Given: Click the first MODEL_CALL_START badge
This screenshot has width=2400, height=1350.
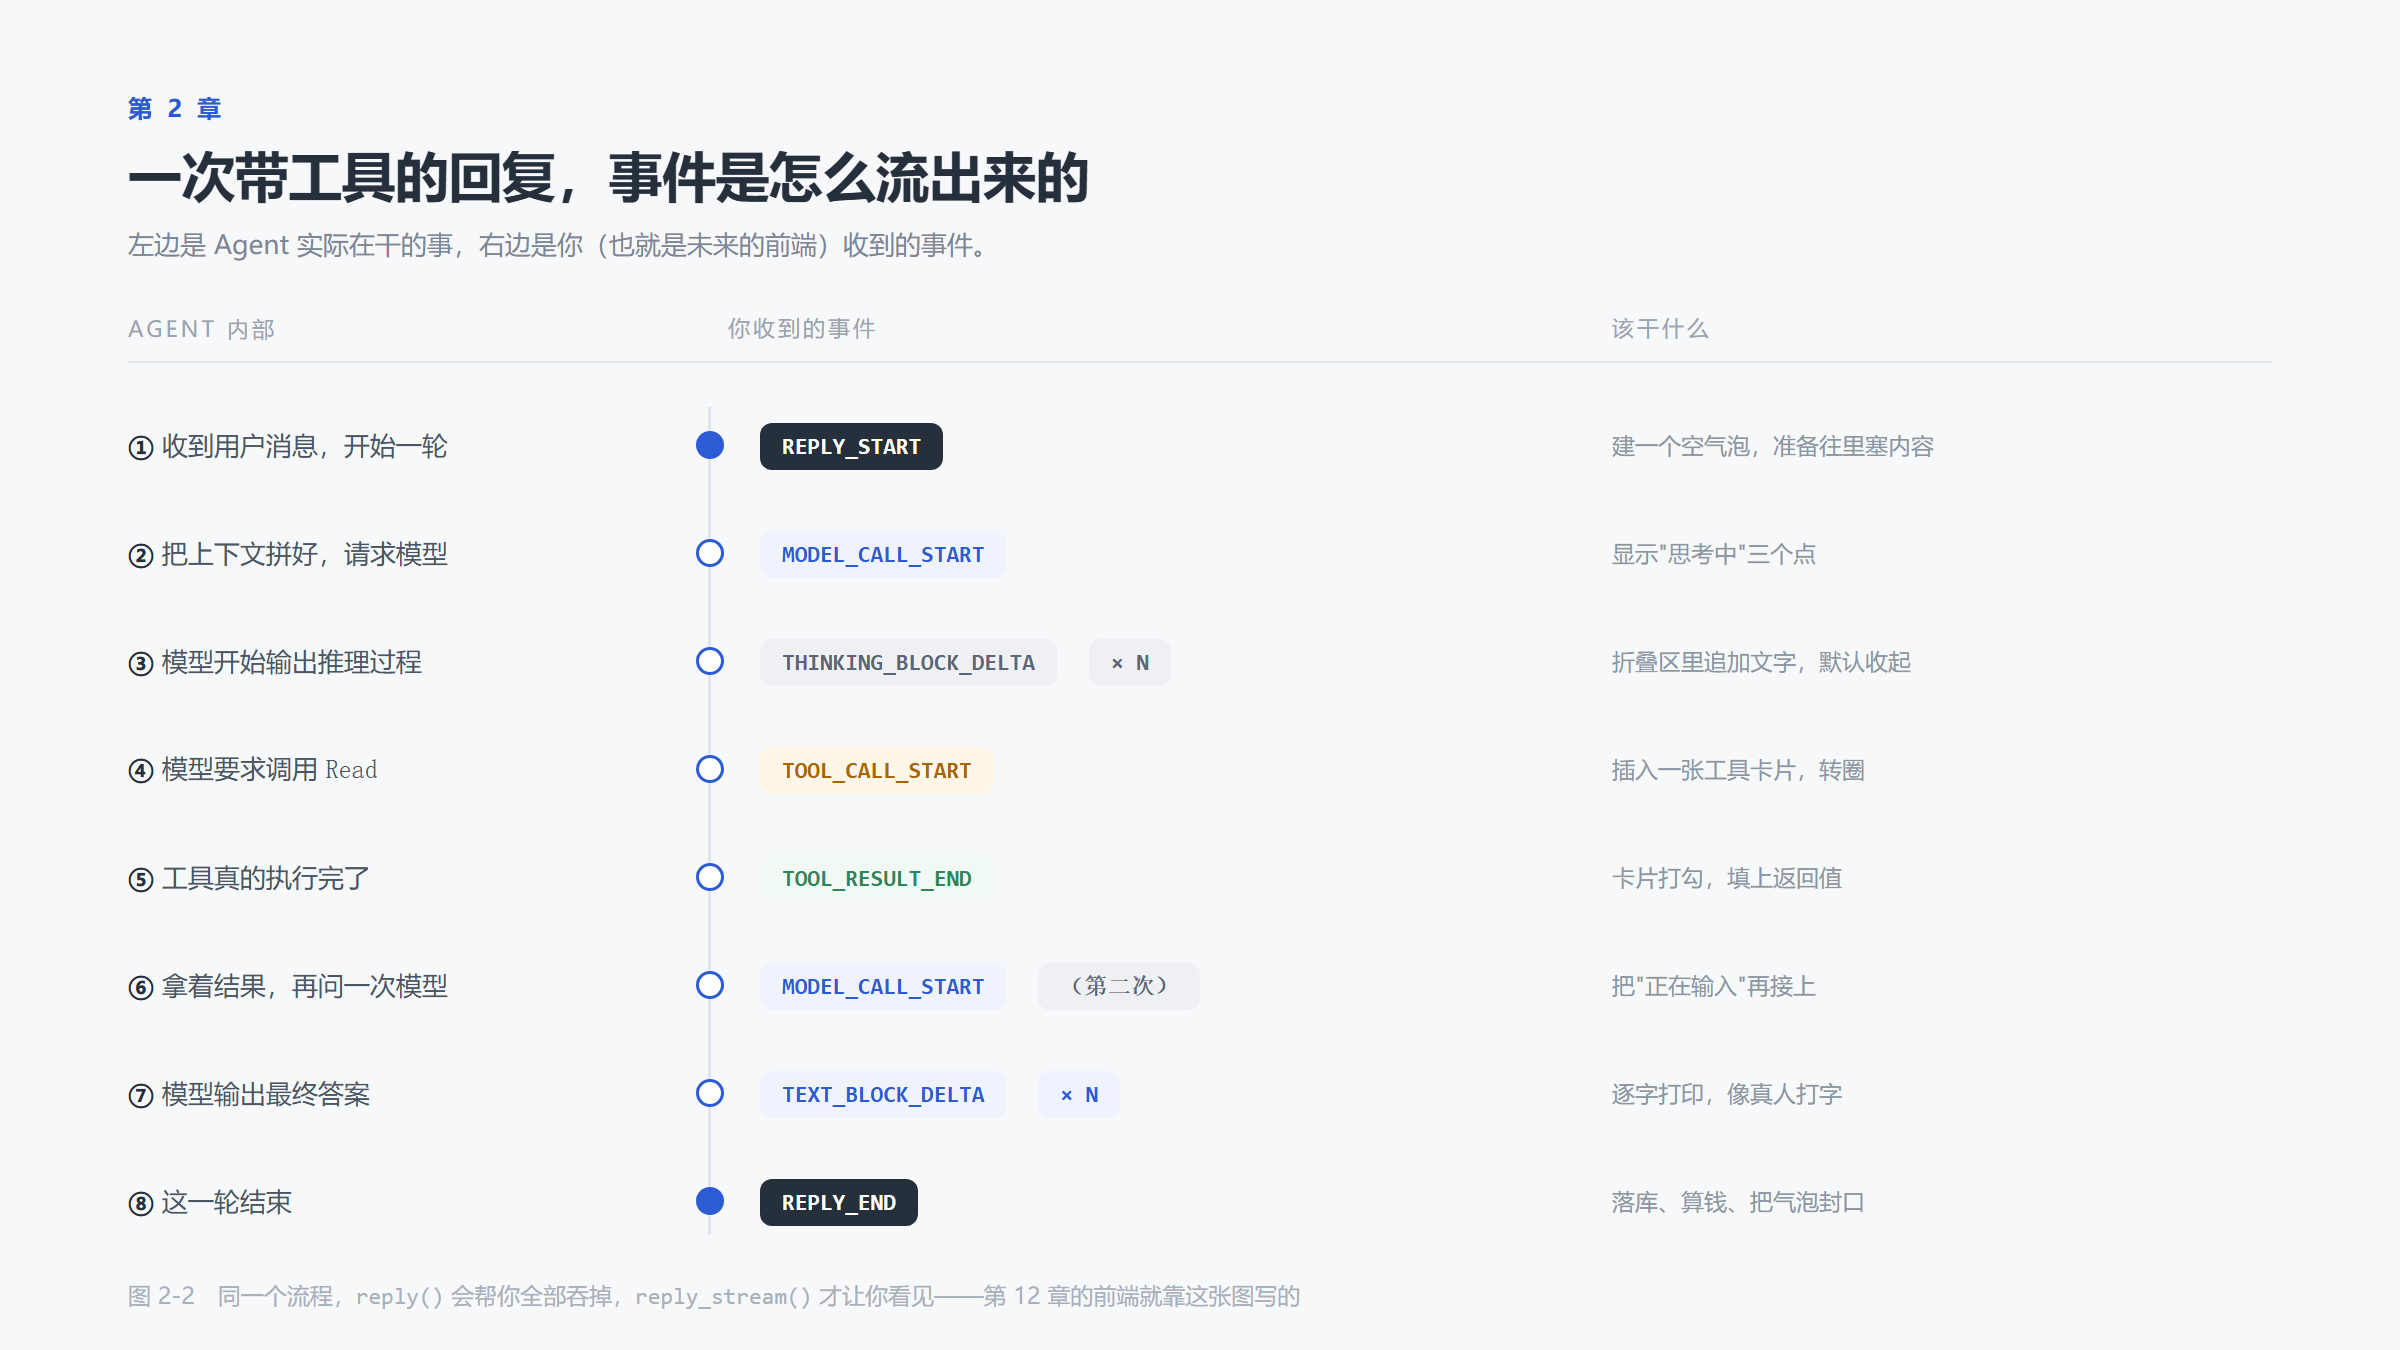Looking at the screenshot, I should tap(883, 554).
